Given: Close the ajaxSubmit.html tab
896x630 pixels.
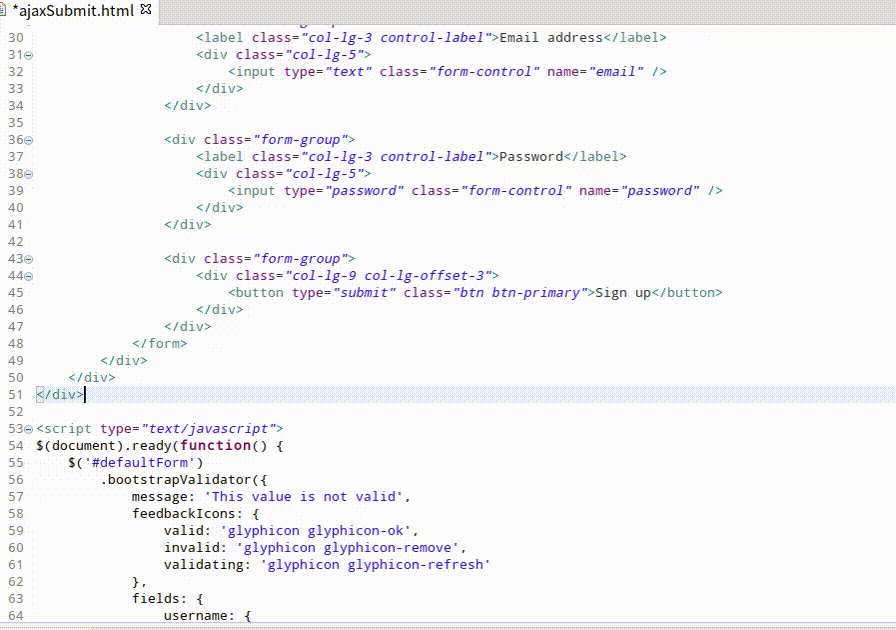Looking at the screenshot, I should (x=146, y=9).
